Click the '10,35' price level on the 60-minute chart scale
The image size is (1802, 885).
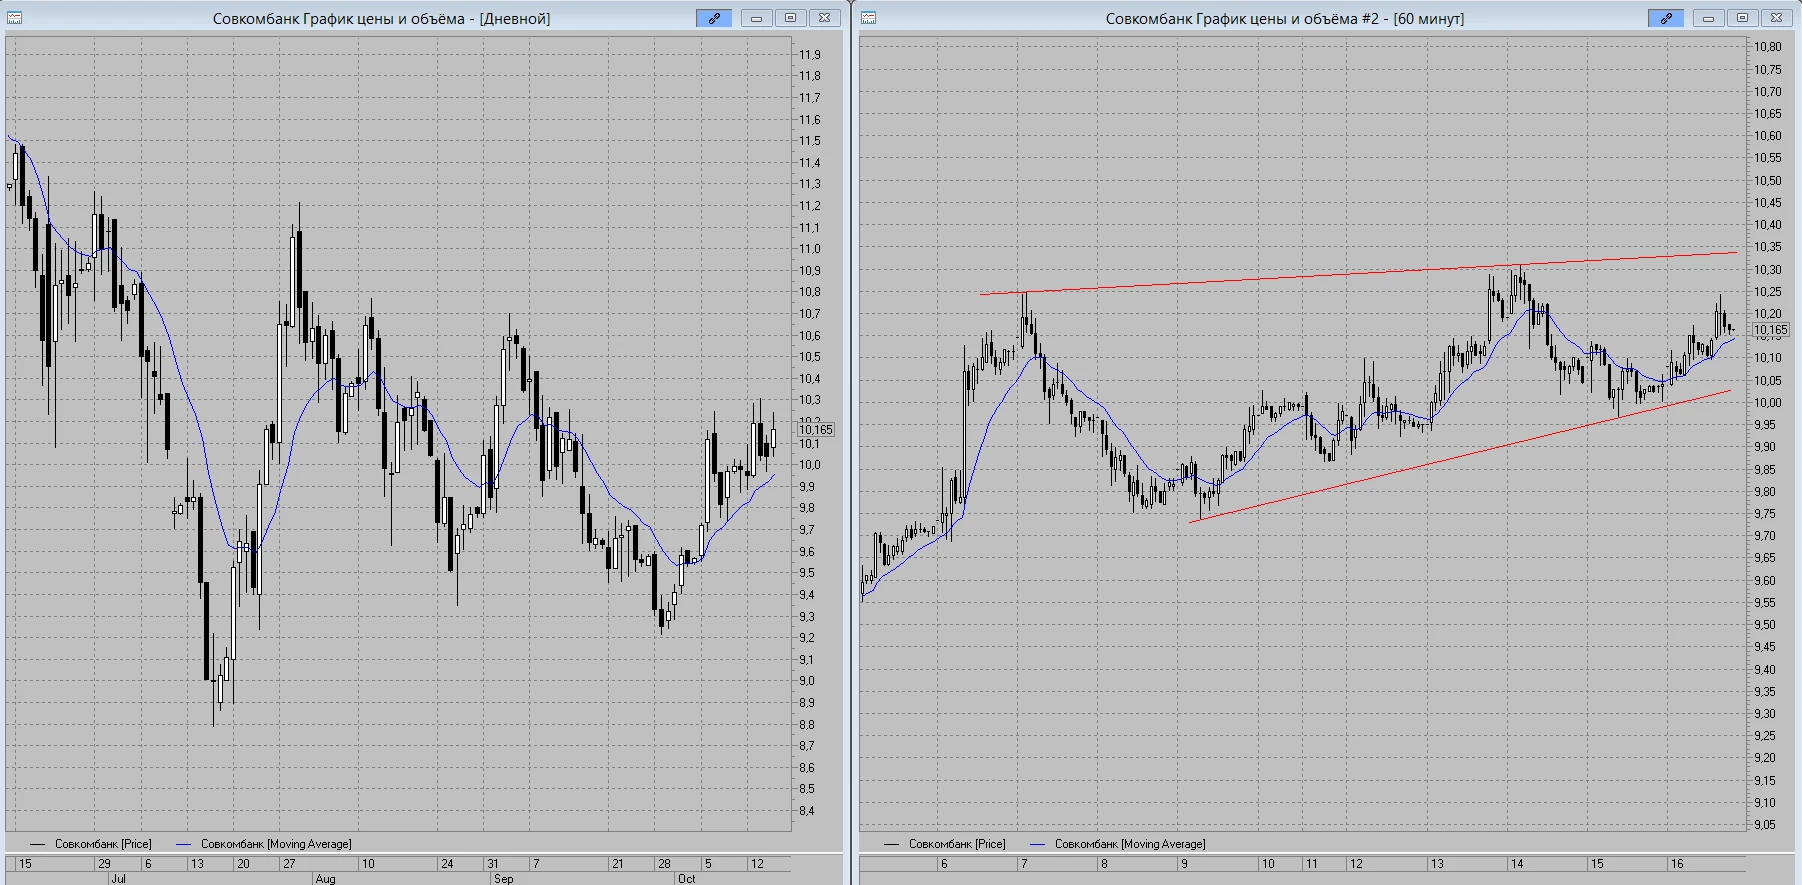tap(1768, 247)
